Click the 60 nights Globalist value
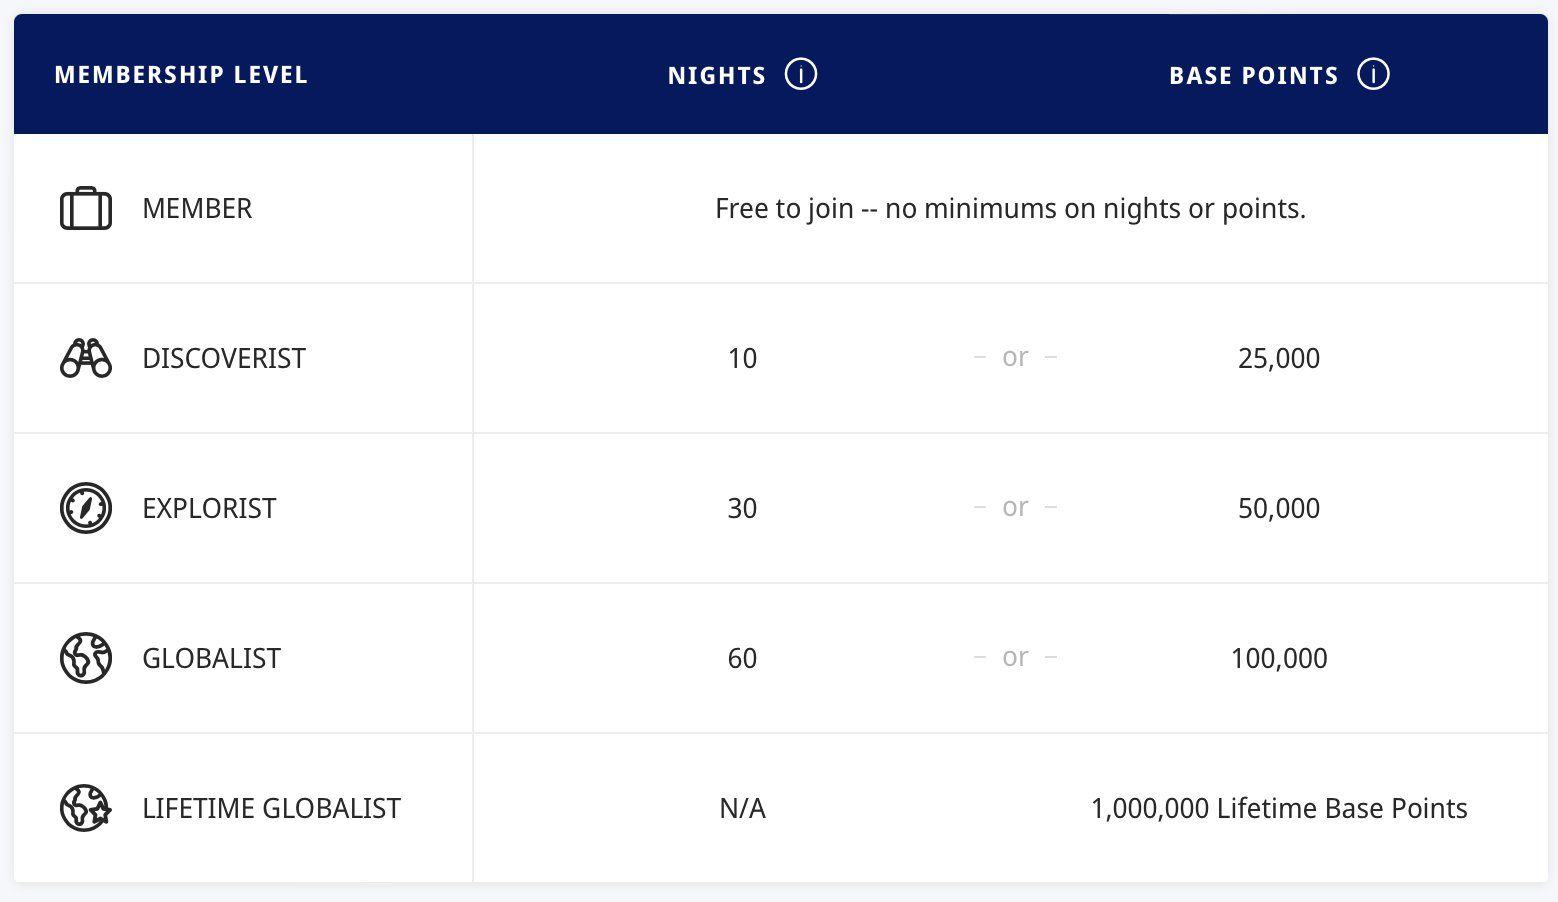The image size is (1558, 902). pyautogui.click(x=742, y=658)
